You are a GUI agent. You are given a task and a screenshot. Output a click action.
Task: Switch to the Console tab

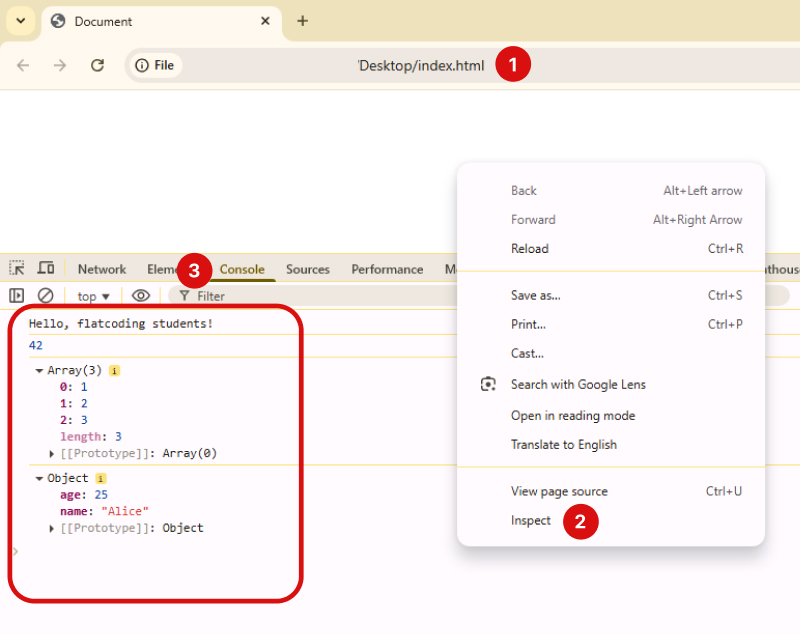point(242,269)
